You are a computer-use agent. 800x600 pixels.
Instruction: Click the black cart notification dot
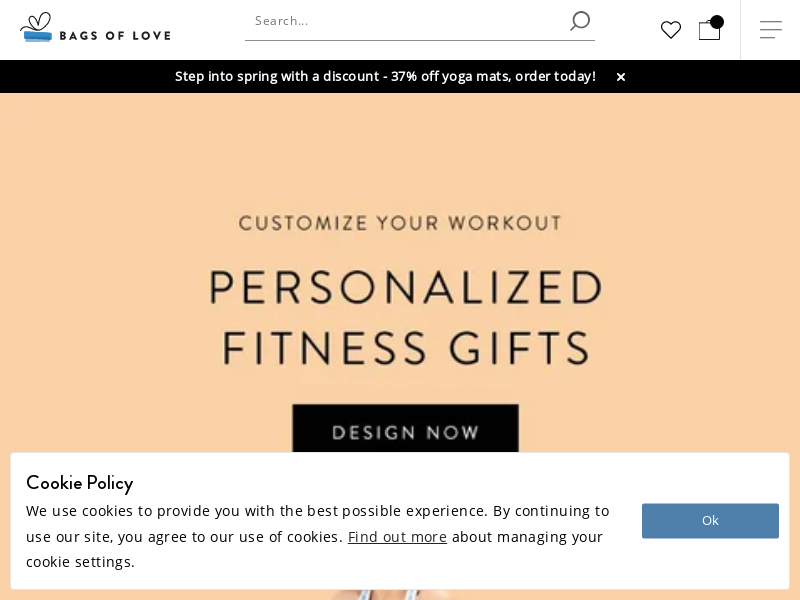pyautogui.click(x=717, y=22)
